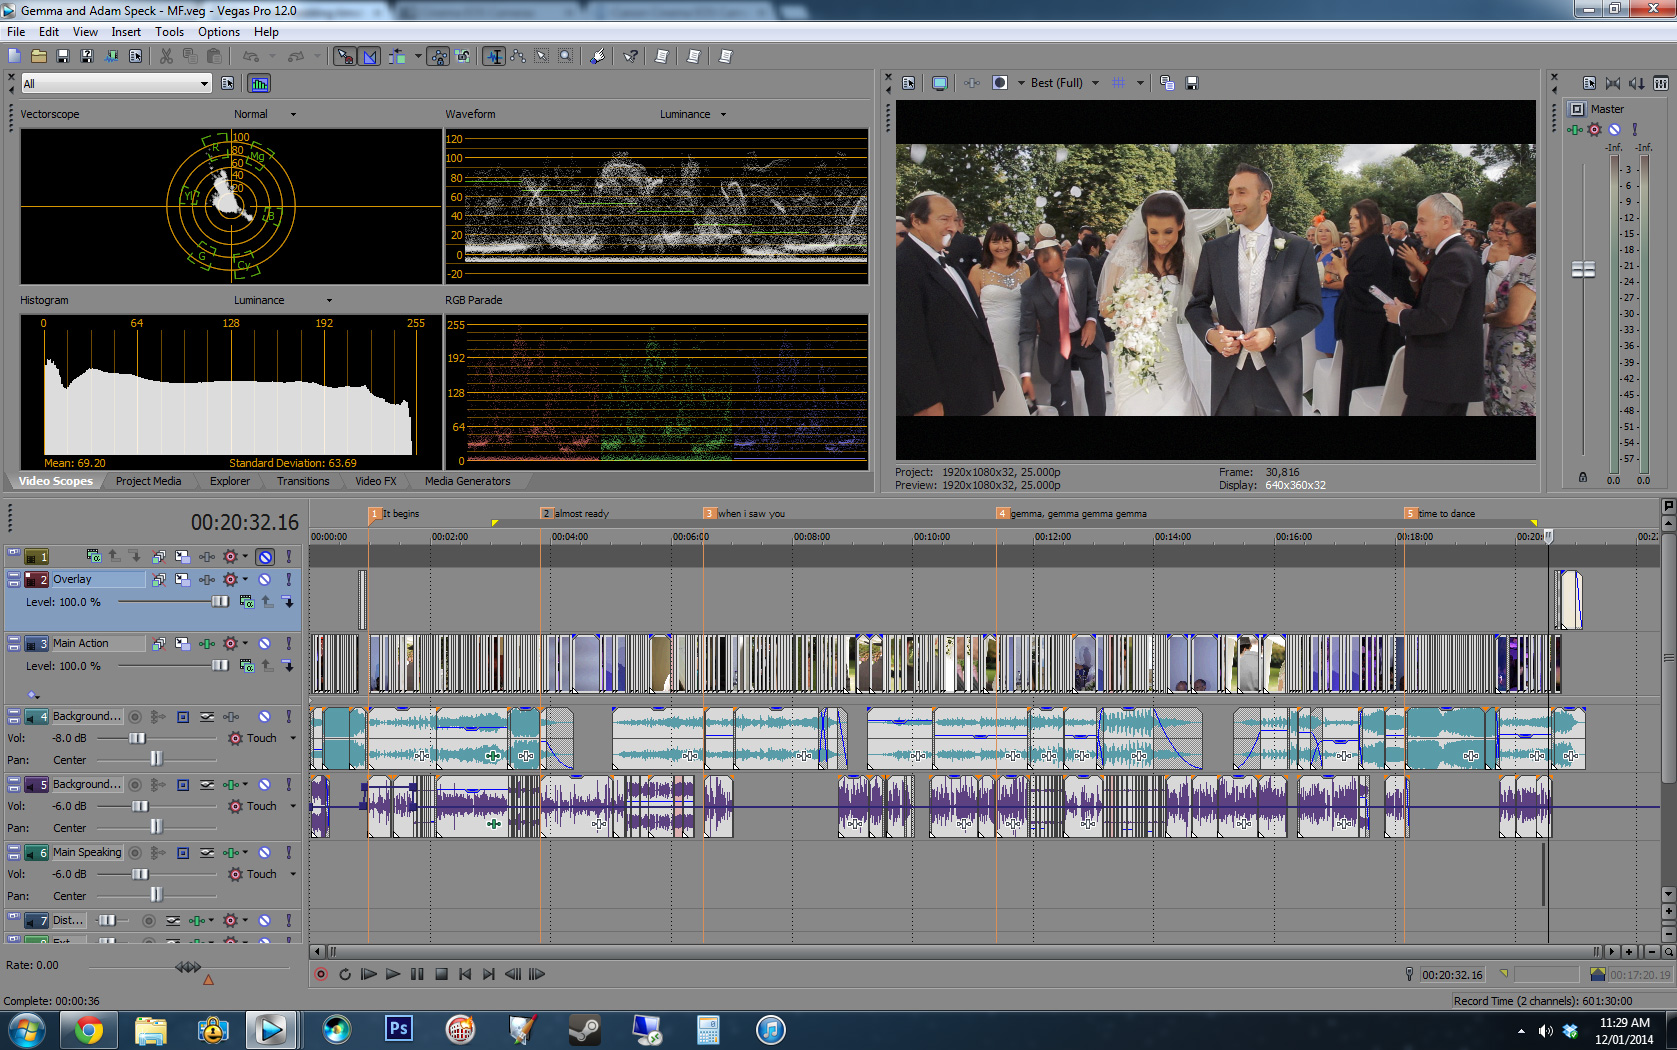Switch to the Transitions tab
The image size is (1677, 1050).
[x=303, y=481]
